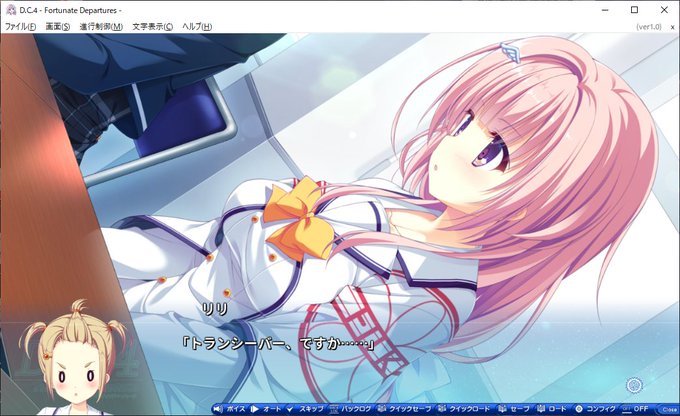
Task: Click the log icon beside バックログ
Action: 334,409
